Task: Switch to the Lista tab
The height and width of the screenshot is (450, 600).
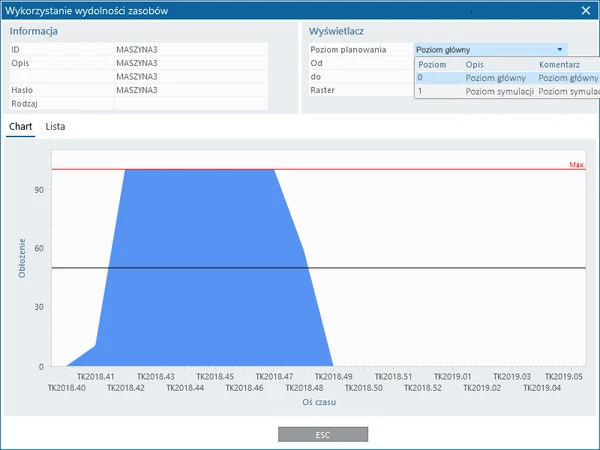Action: pyautogui.click(x=56, y=127)
